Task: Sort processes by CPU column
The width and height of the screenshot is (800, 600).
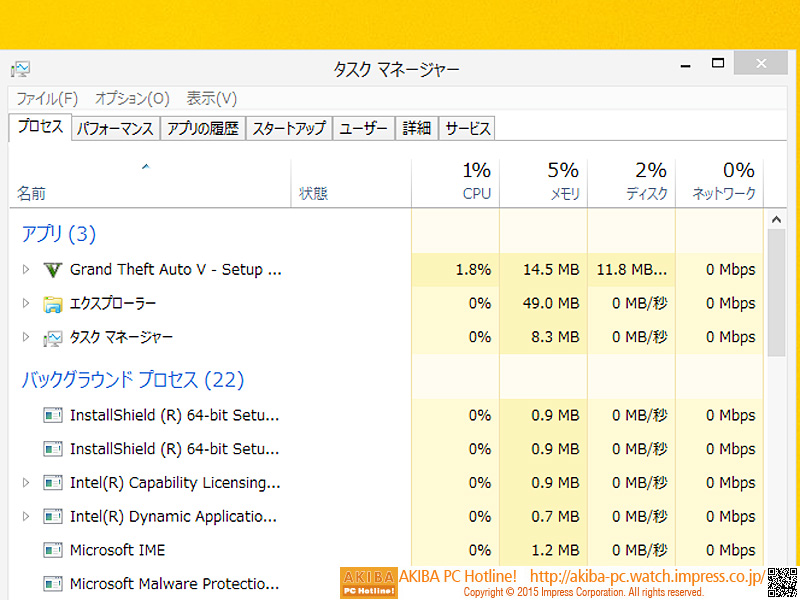Action: [x=455, y=183]
